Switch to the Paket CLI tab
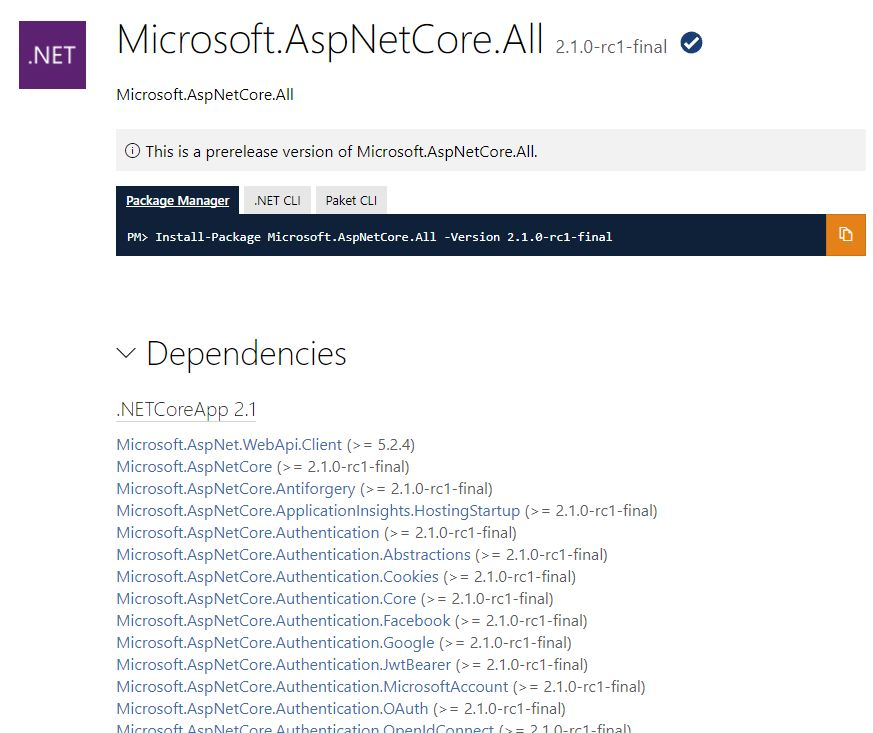The width and height of the screenshot is (873, 733). [351, 200]
